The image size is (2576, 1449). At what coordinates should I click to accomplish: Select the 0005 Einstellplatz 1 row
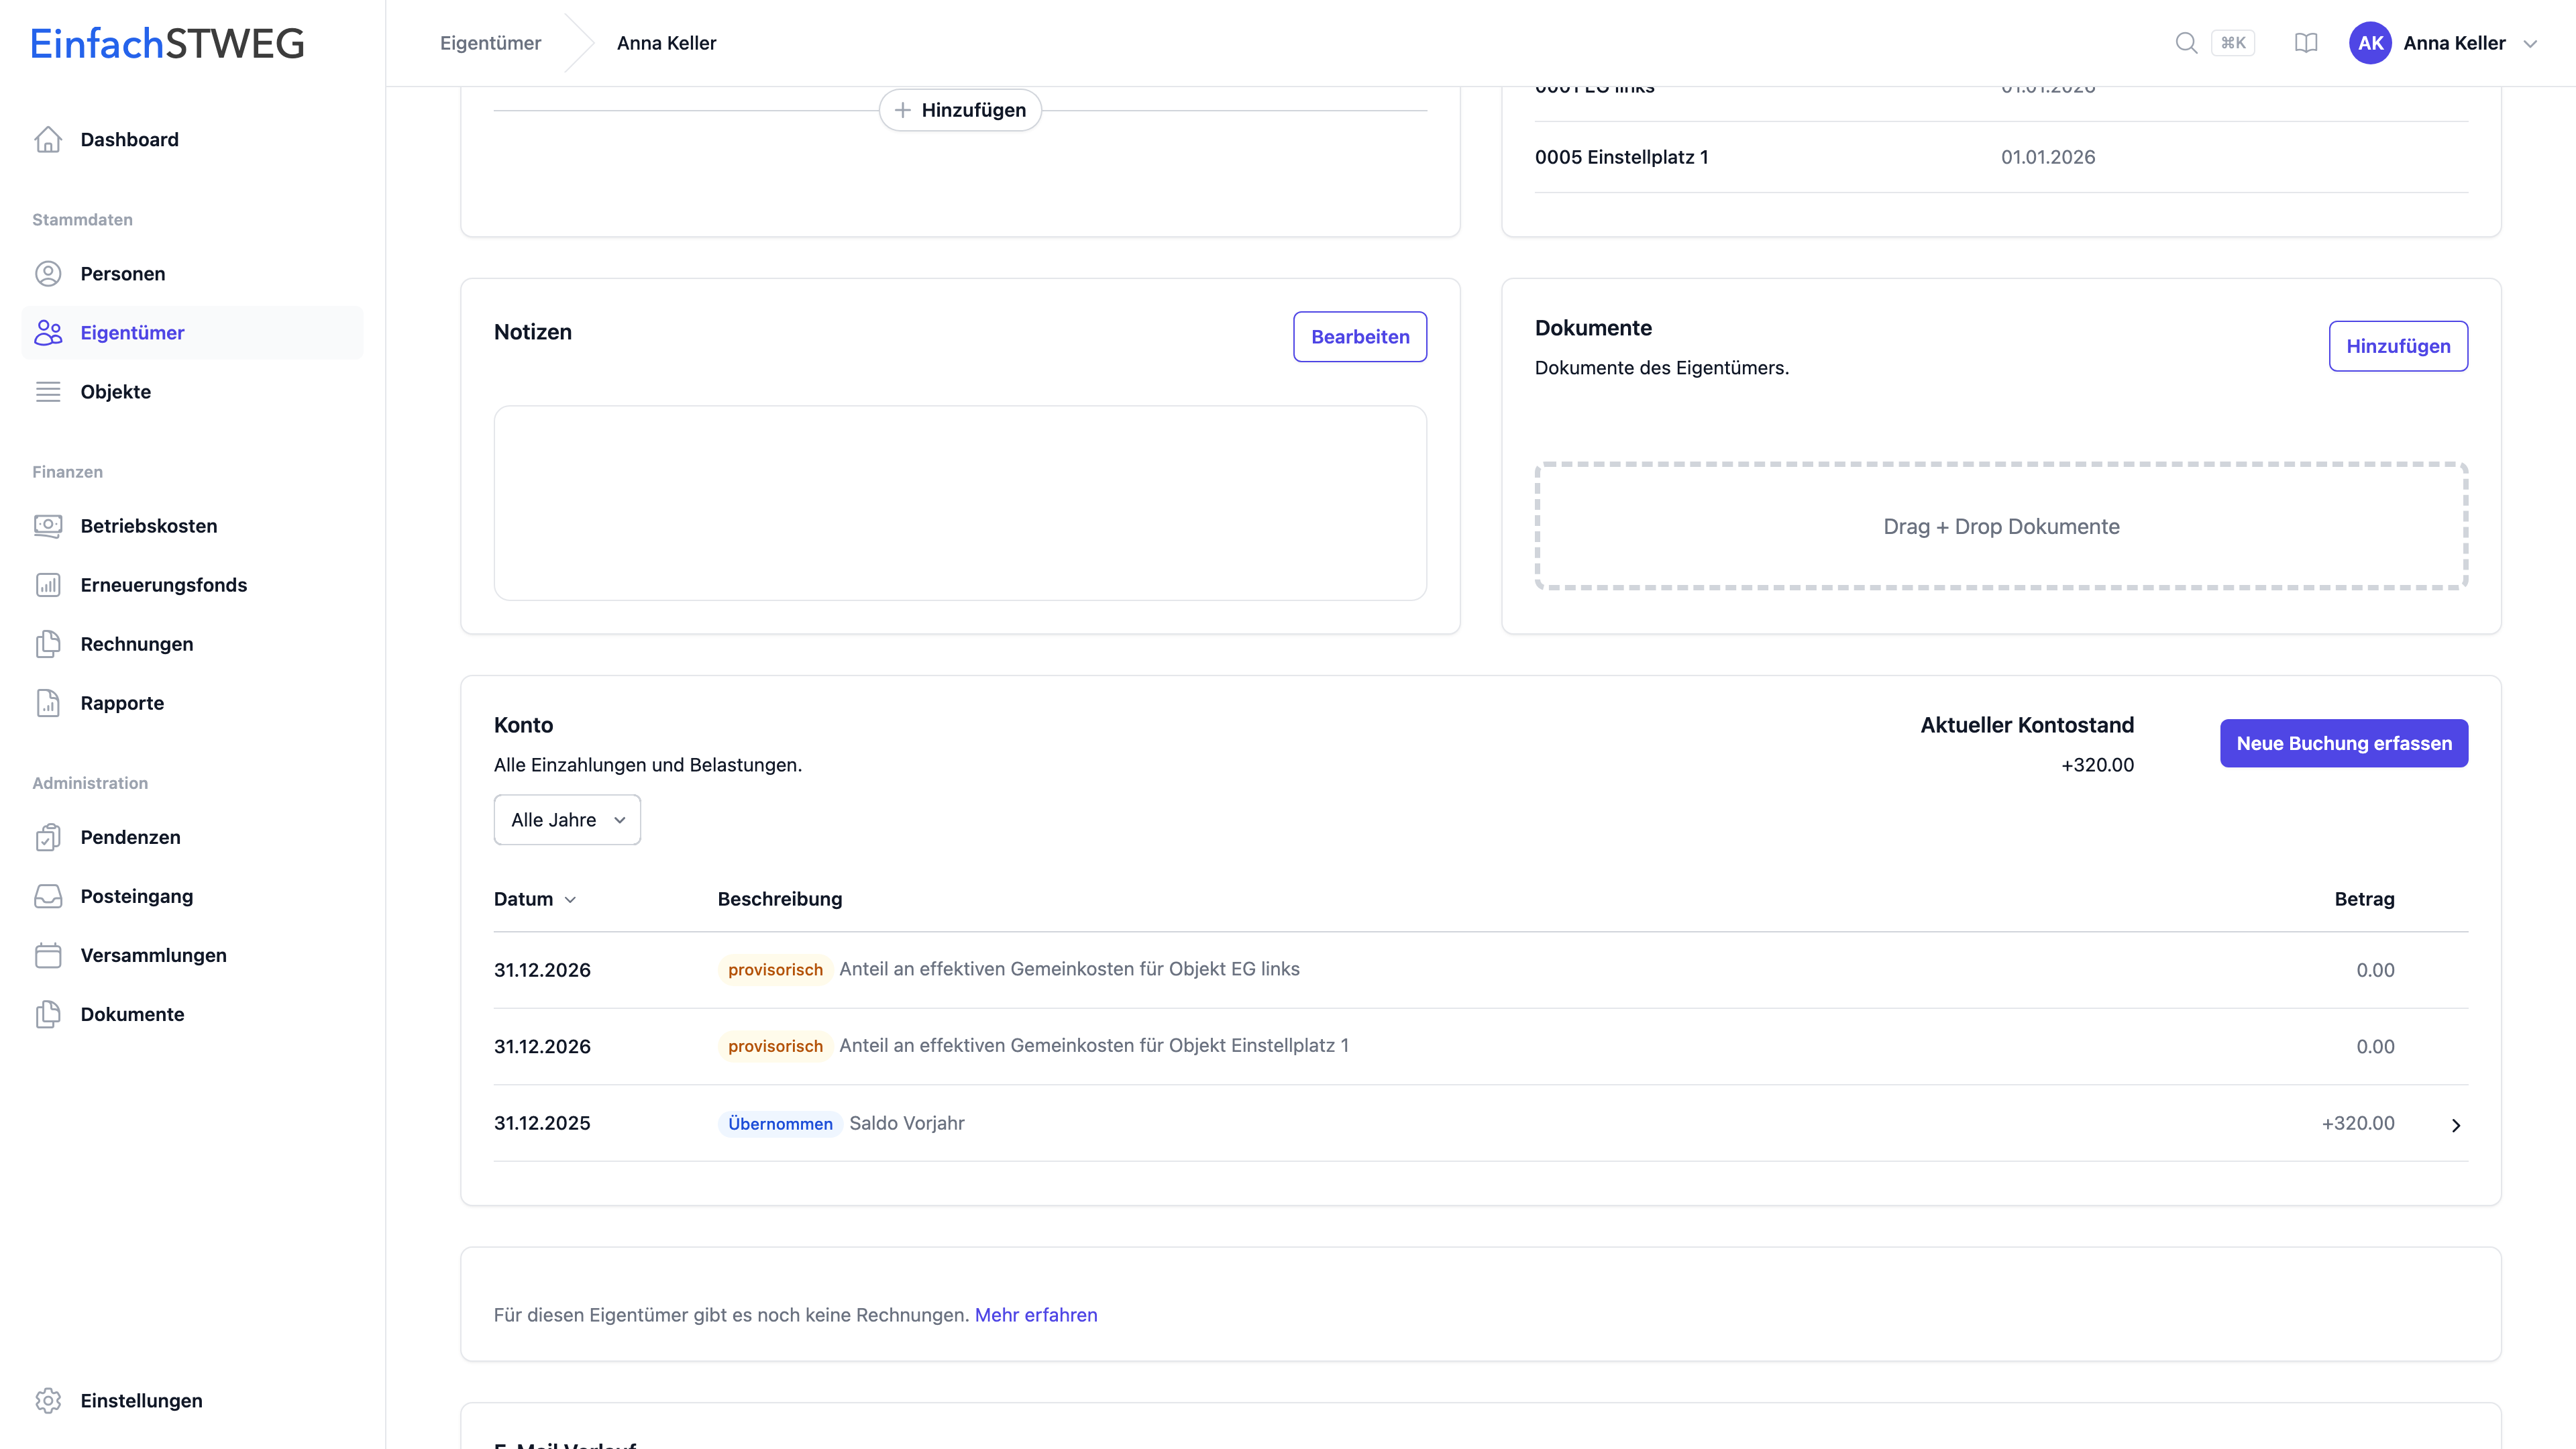(2001, 157)
